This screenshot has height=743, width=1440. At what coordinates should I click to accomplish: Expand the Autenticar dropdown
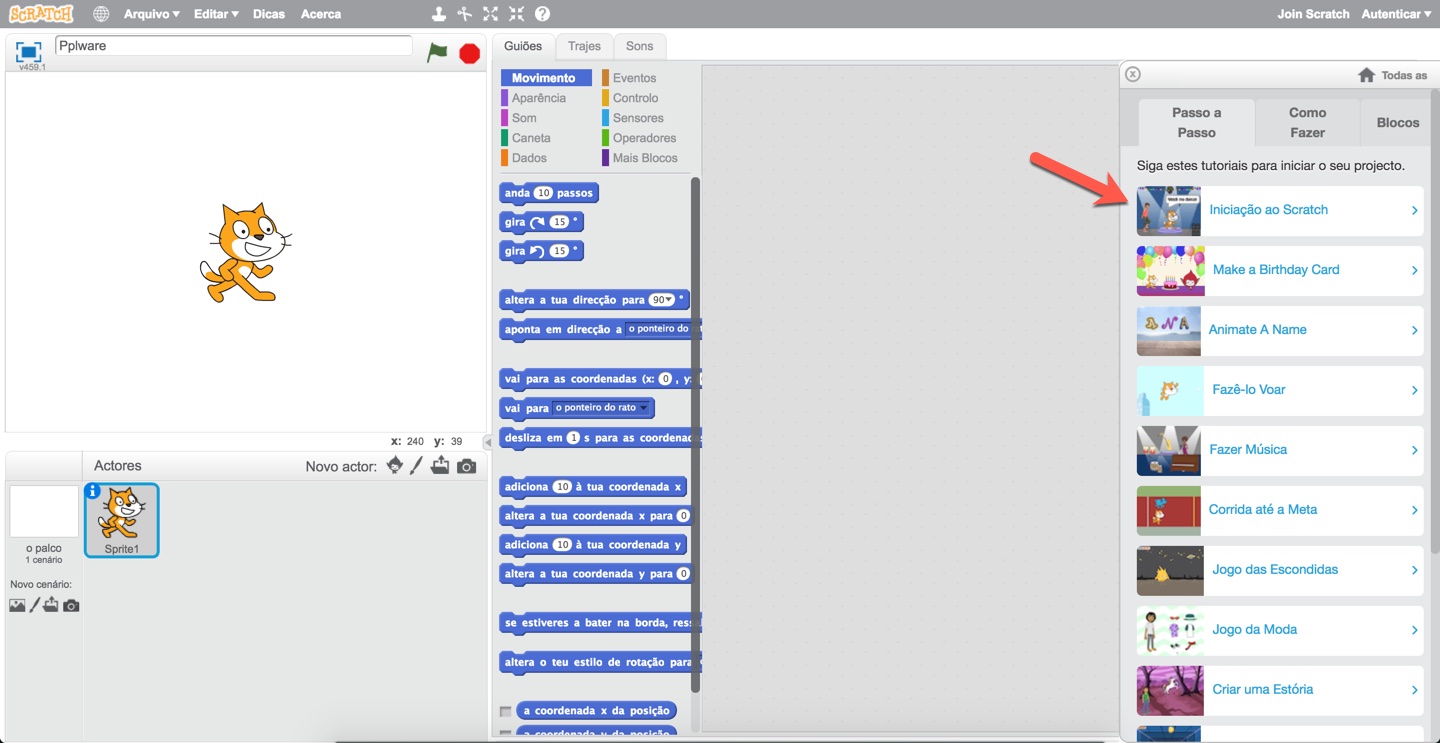click(x=1396, y=14)
